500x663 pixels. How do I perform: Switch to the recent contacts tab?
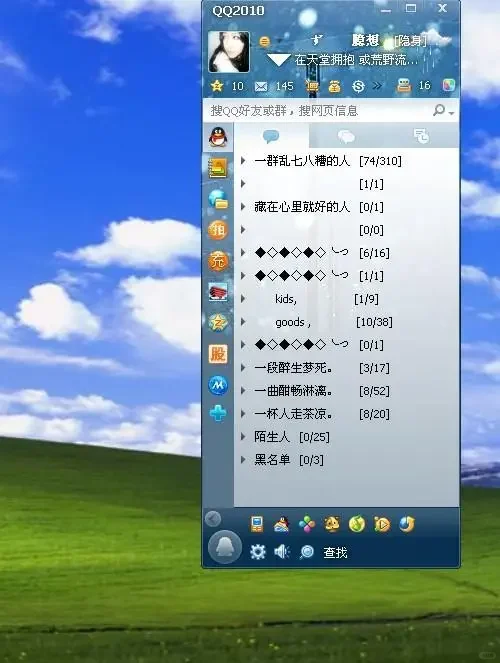421,136
